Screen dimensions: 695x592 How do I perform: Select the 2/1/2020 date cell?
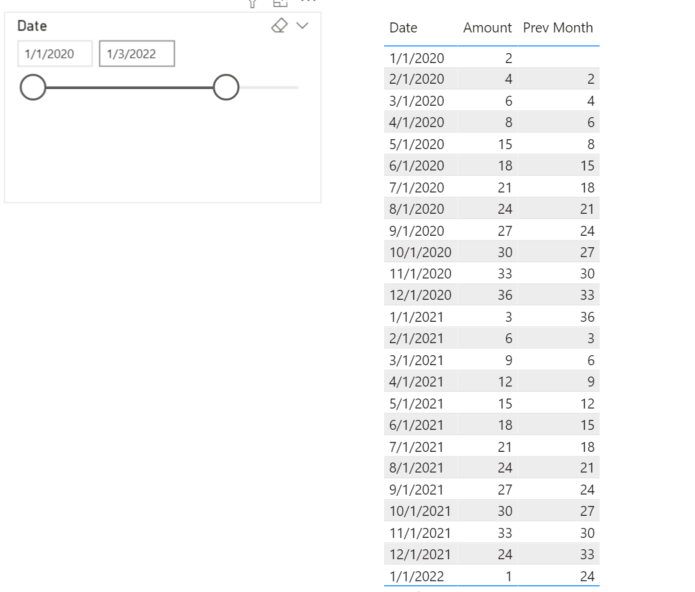(417, 79)
